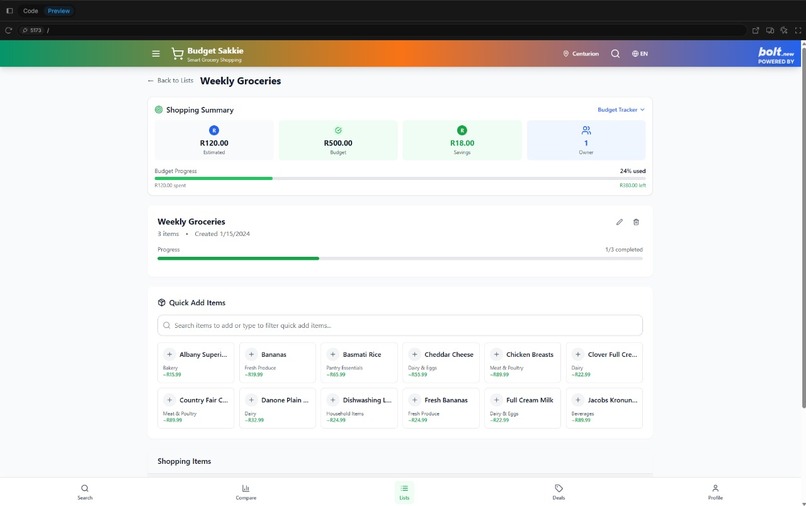Screen dimensions: 806x506
Task: Open the hamburger menu
Action: click(156, 53)
